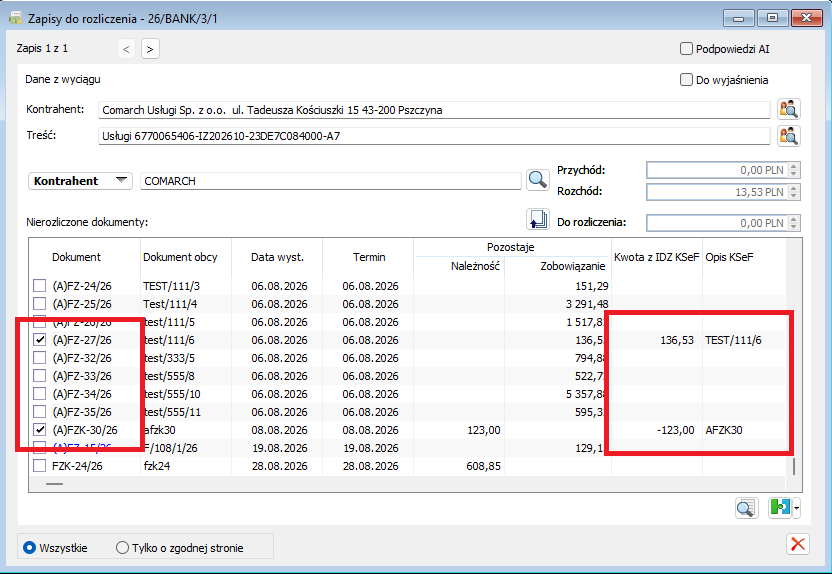The image size is (832, 574).
Task: Click magnifier search button next to COMARCH
Action: click(x=538, y=180)
